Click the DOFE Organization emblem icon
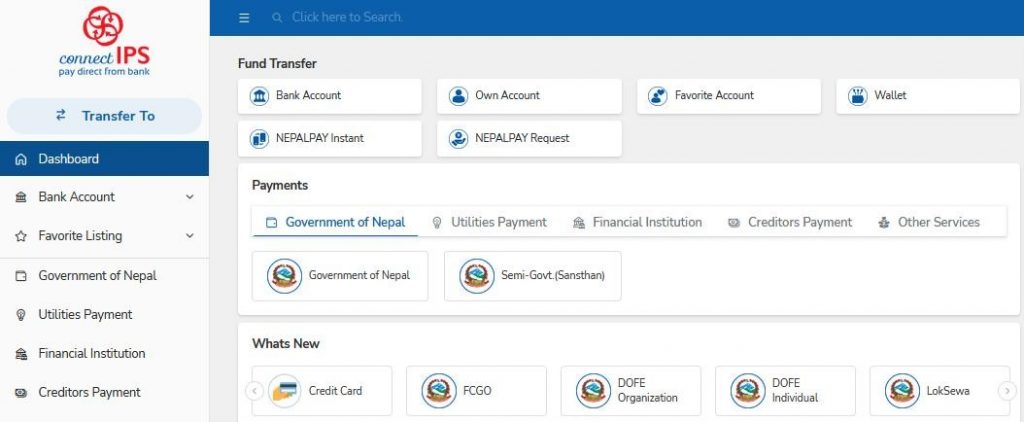 pos(594,391)
